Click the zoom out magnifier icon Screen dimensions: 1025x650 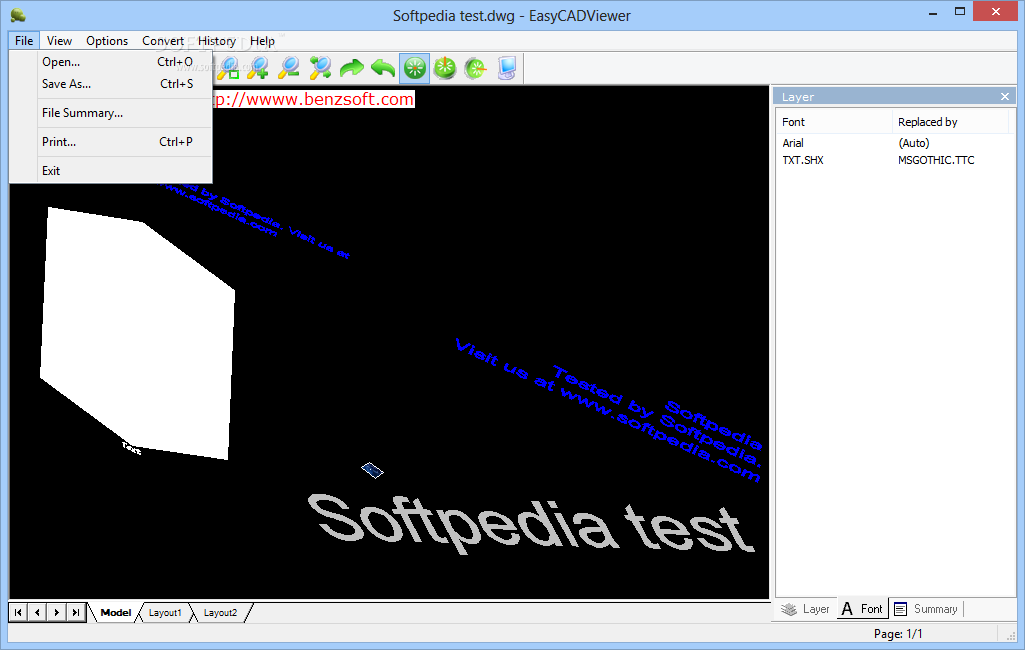pyautogui.click(x=289, y=68)
